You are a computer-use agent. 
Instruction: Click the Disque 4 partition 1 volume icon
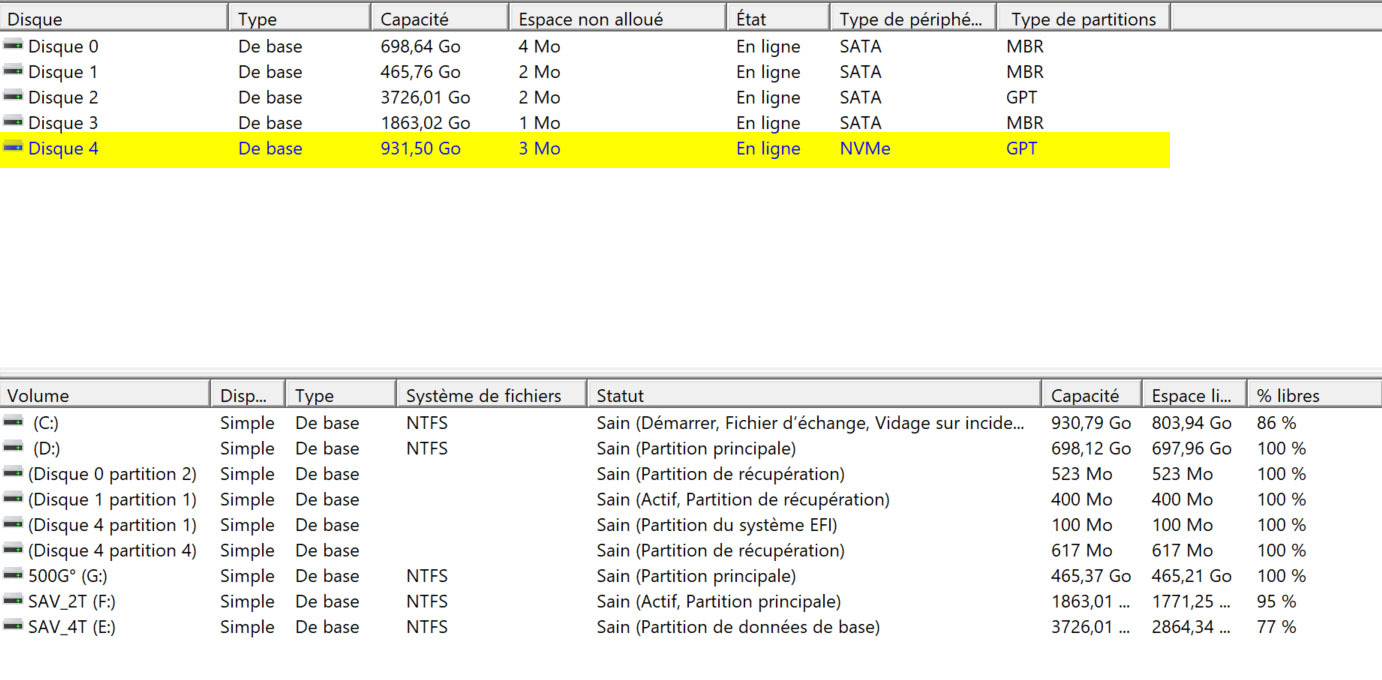coord(13,525)
